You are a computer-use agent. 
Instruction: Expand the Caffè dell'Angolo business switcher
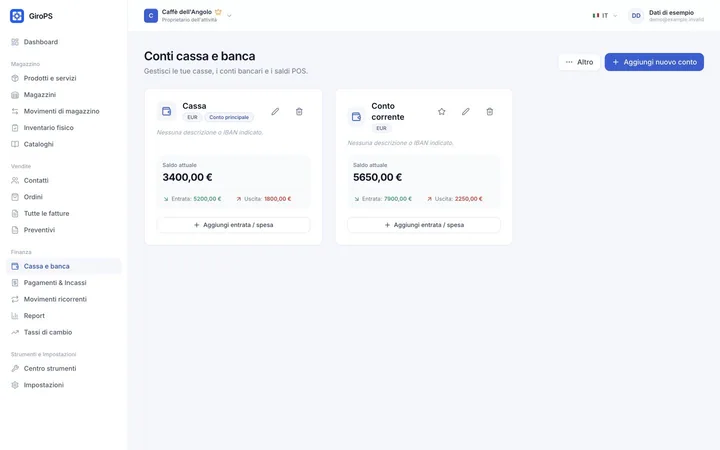pos(188,16)
